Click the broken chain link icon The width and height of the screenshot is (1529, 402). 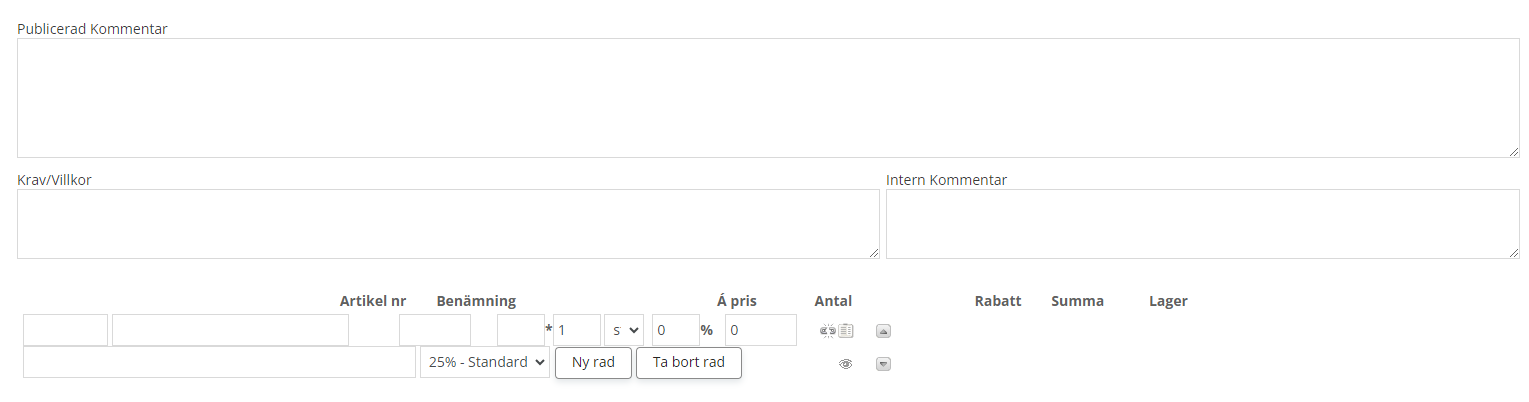point(827,330)
